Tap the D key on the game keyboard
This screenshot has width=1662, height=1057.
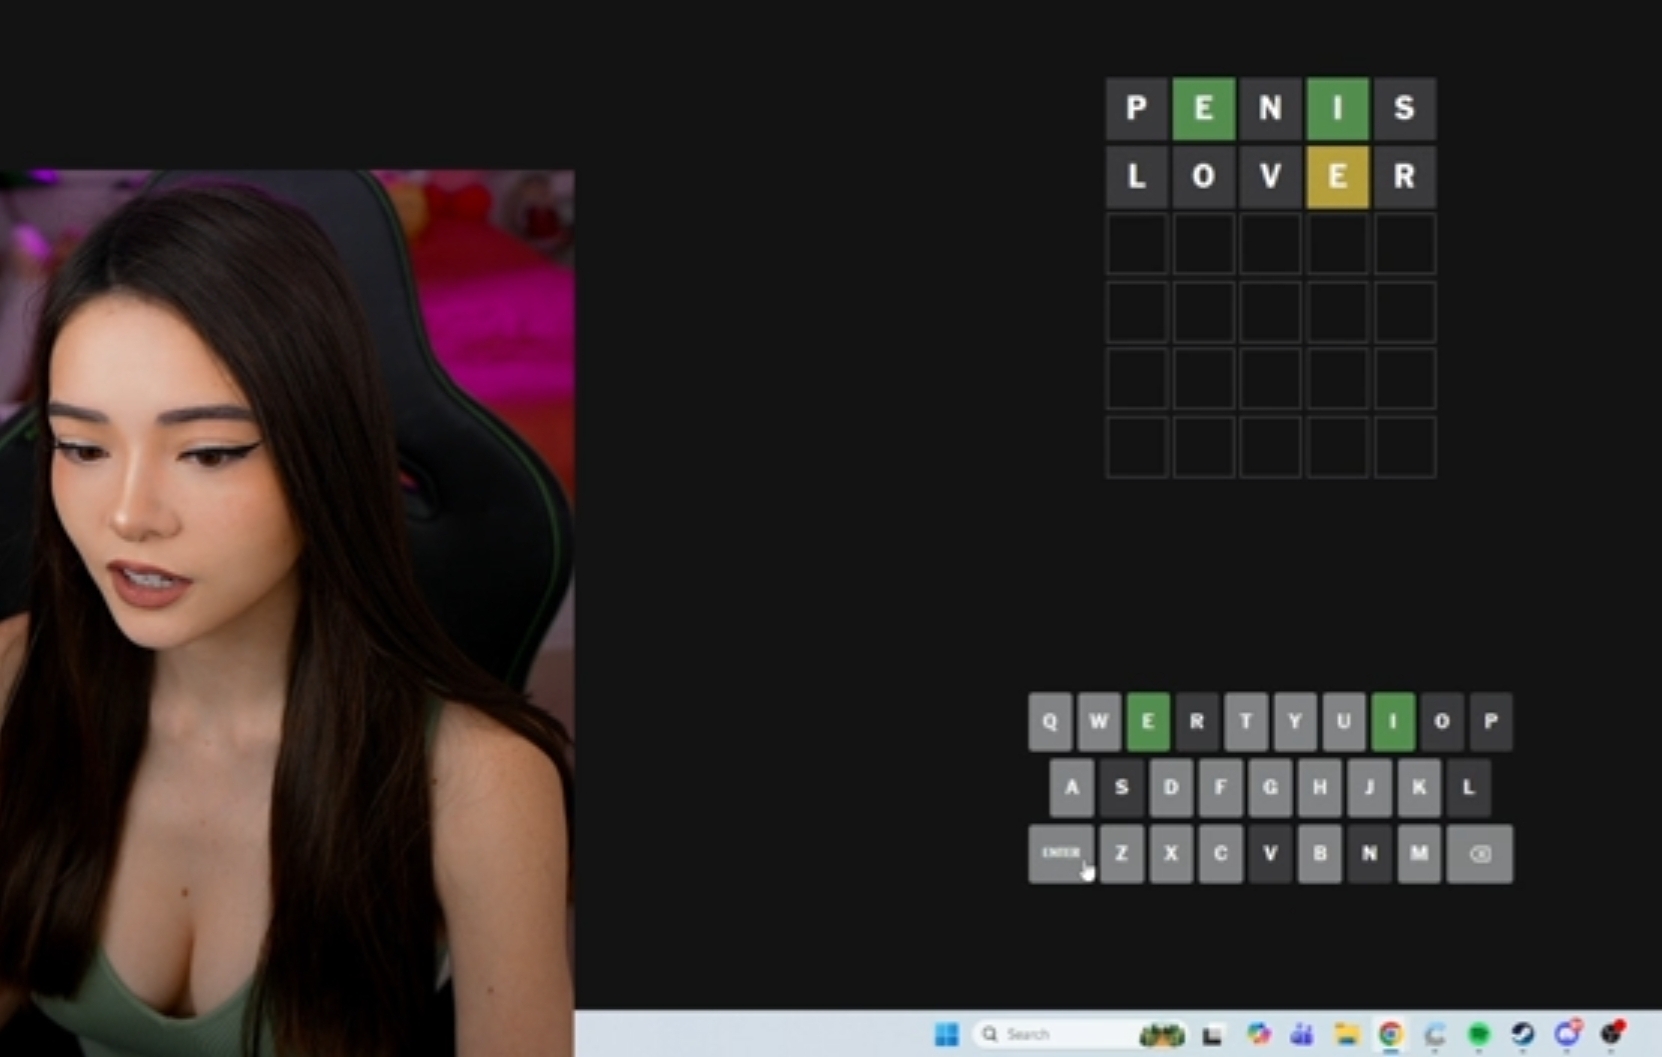click(1171, 788)
